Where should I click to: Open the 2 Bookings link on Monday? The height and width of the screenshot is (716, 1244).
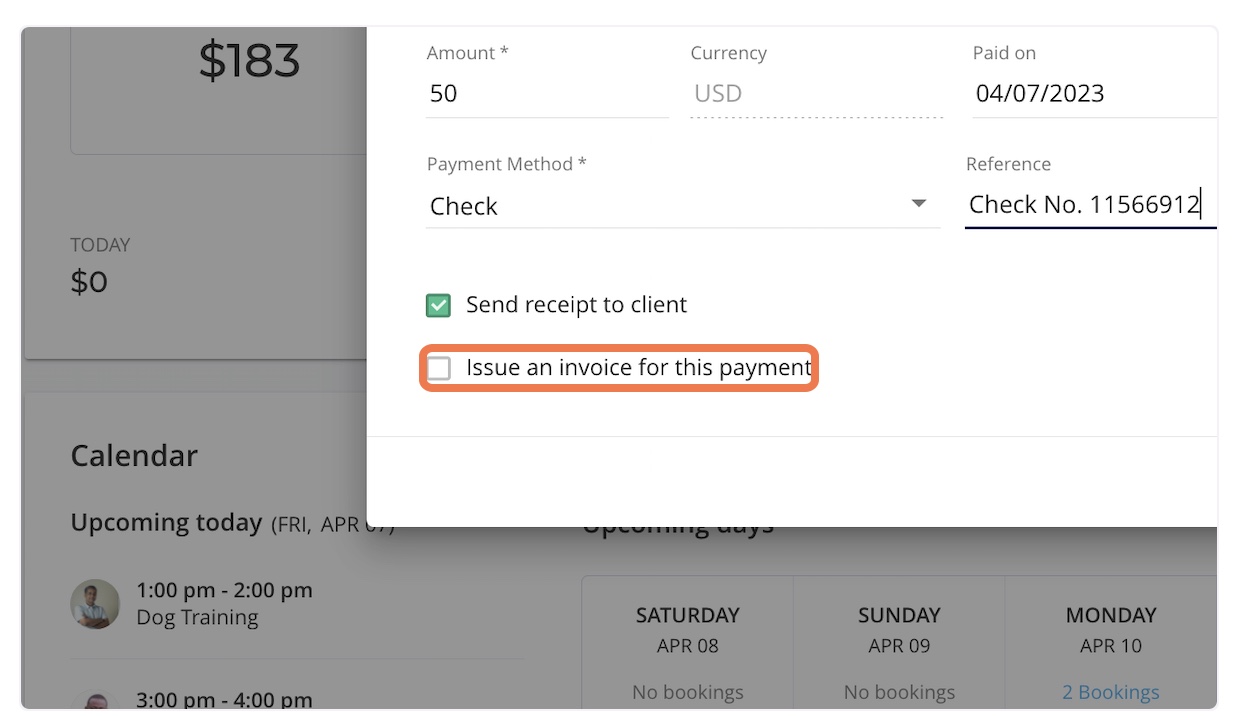click(1110, 692)
